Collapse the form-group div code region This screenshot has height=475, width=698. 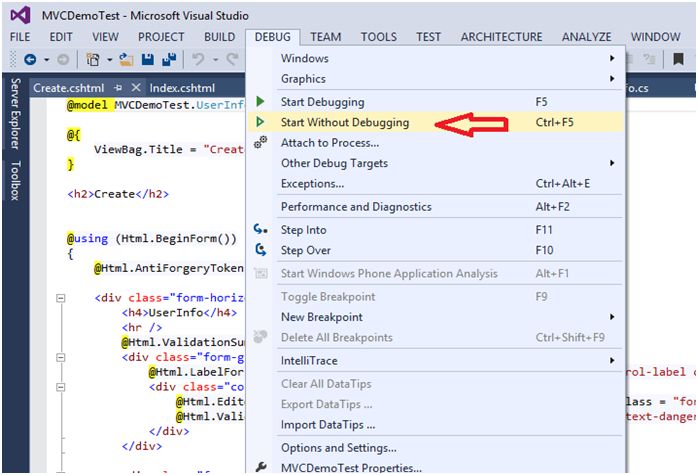pyautogui.click(x=61, y=357)
